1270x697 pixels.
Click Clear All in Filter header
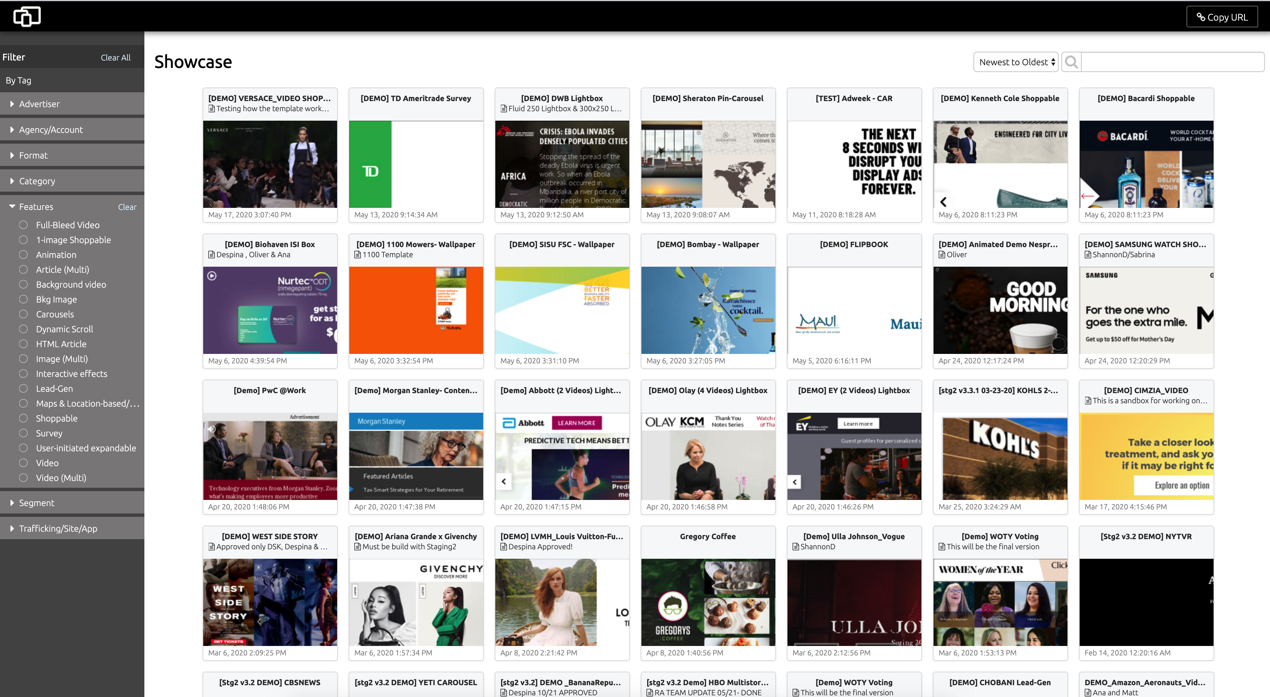115,58
